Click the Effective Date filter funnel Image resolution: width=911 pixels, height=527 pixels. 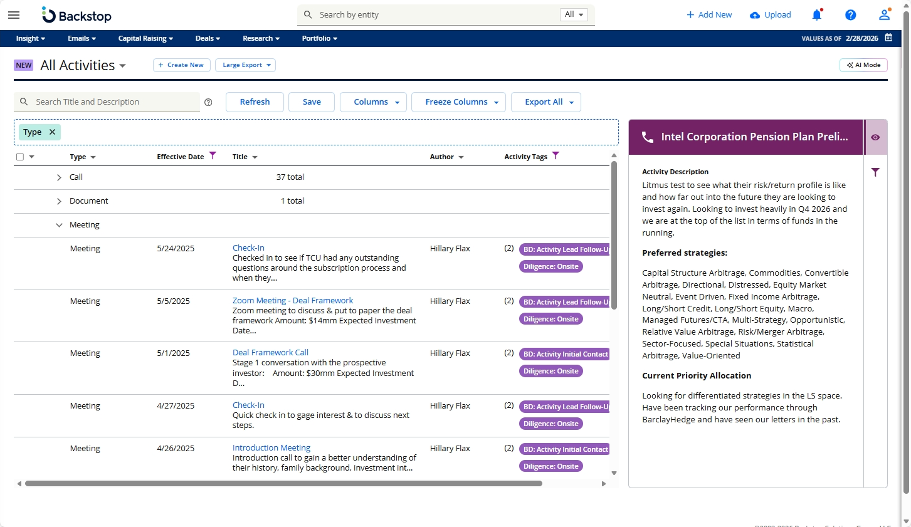213,156
